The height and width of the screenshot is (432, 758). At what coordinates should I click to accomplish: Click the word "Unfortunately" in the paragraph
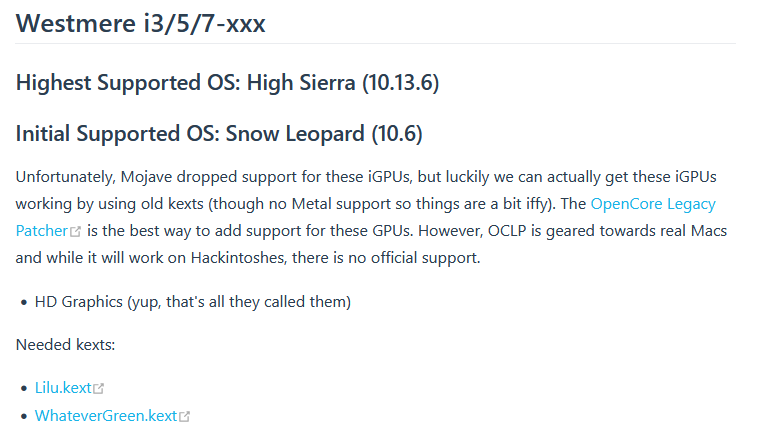click(x=63, y=177)
